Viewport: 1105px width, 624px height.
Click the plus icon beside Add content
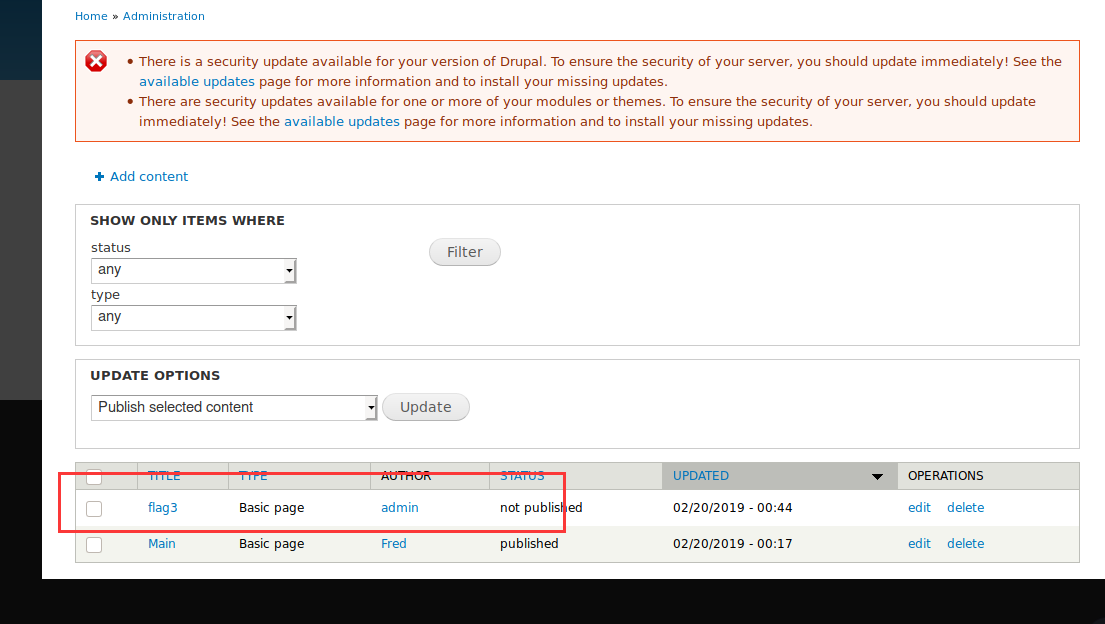pos(99,176)
